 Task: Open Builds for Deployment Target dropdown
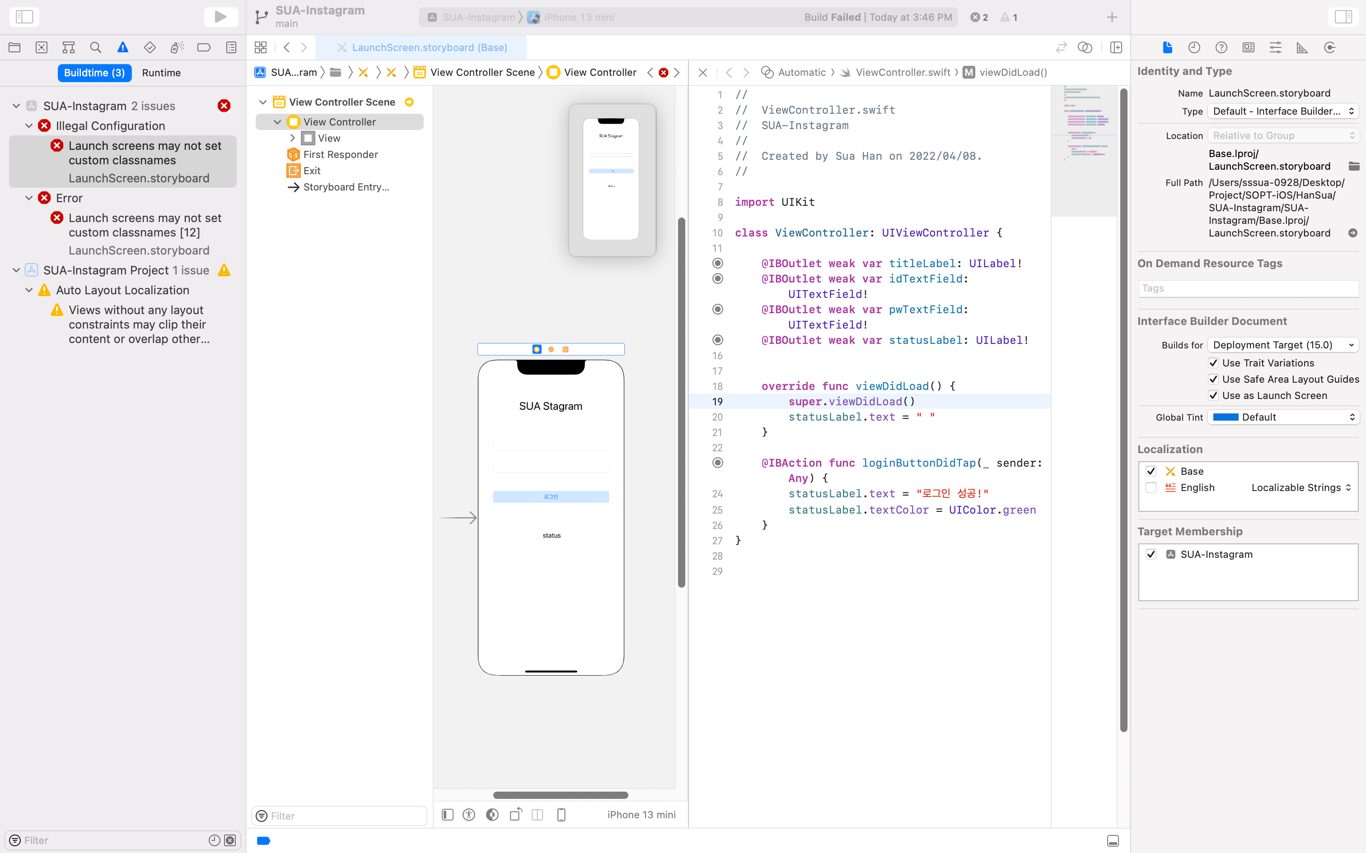point(1283,345)
